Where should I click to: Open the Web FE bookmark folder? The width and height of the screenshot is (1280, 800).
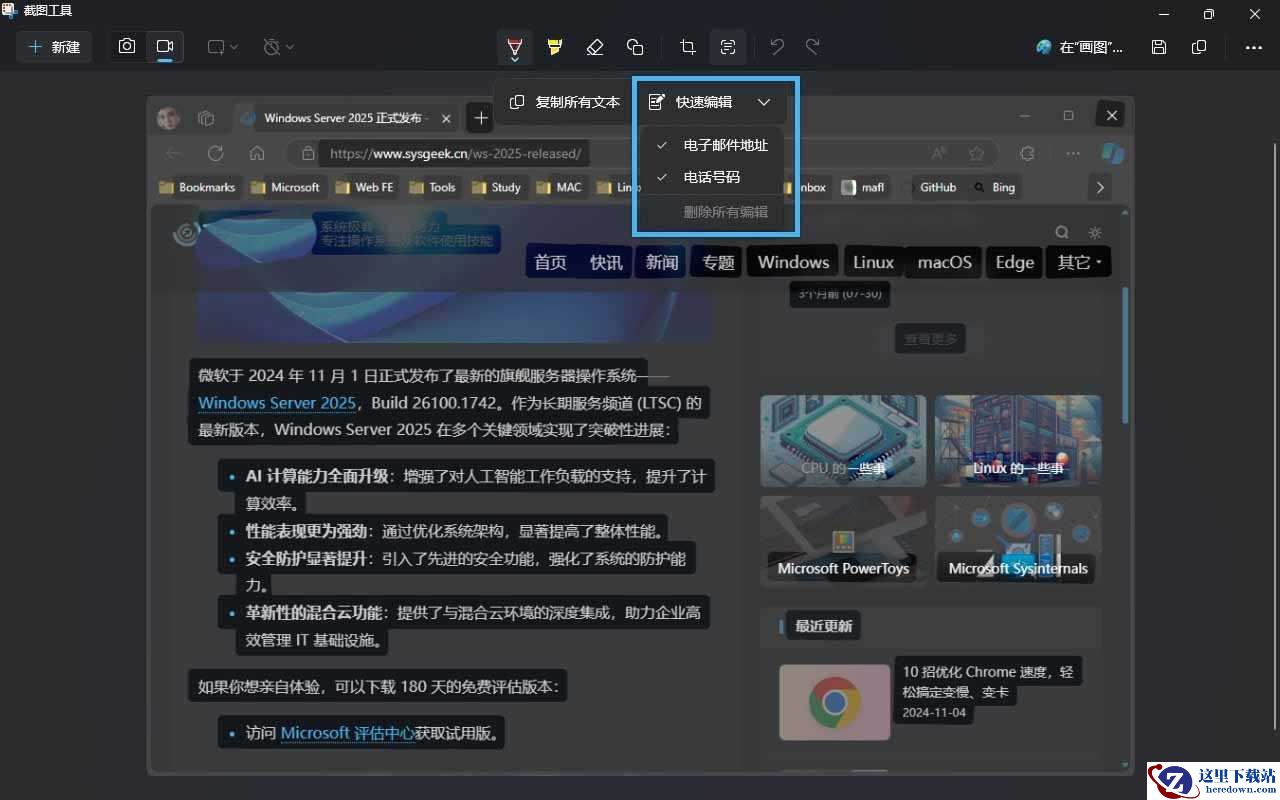tap(365, 187)
